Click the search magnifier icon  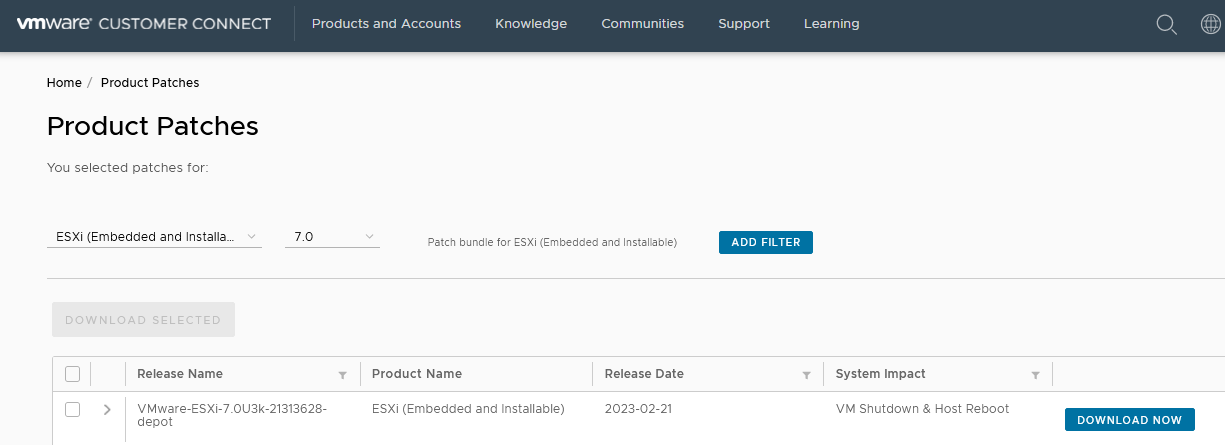click(1166, 24)
